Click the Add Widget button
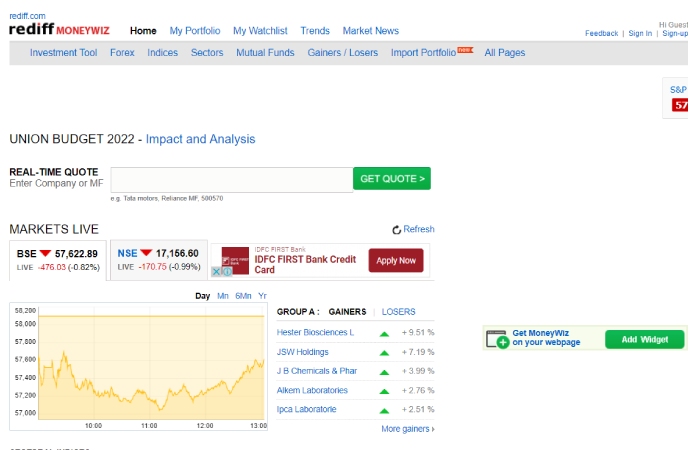The height and width of the screenshot is (450, 700). point(645,340)
